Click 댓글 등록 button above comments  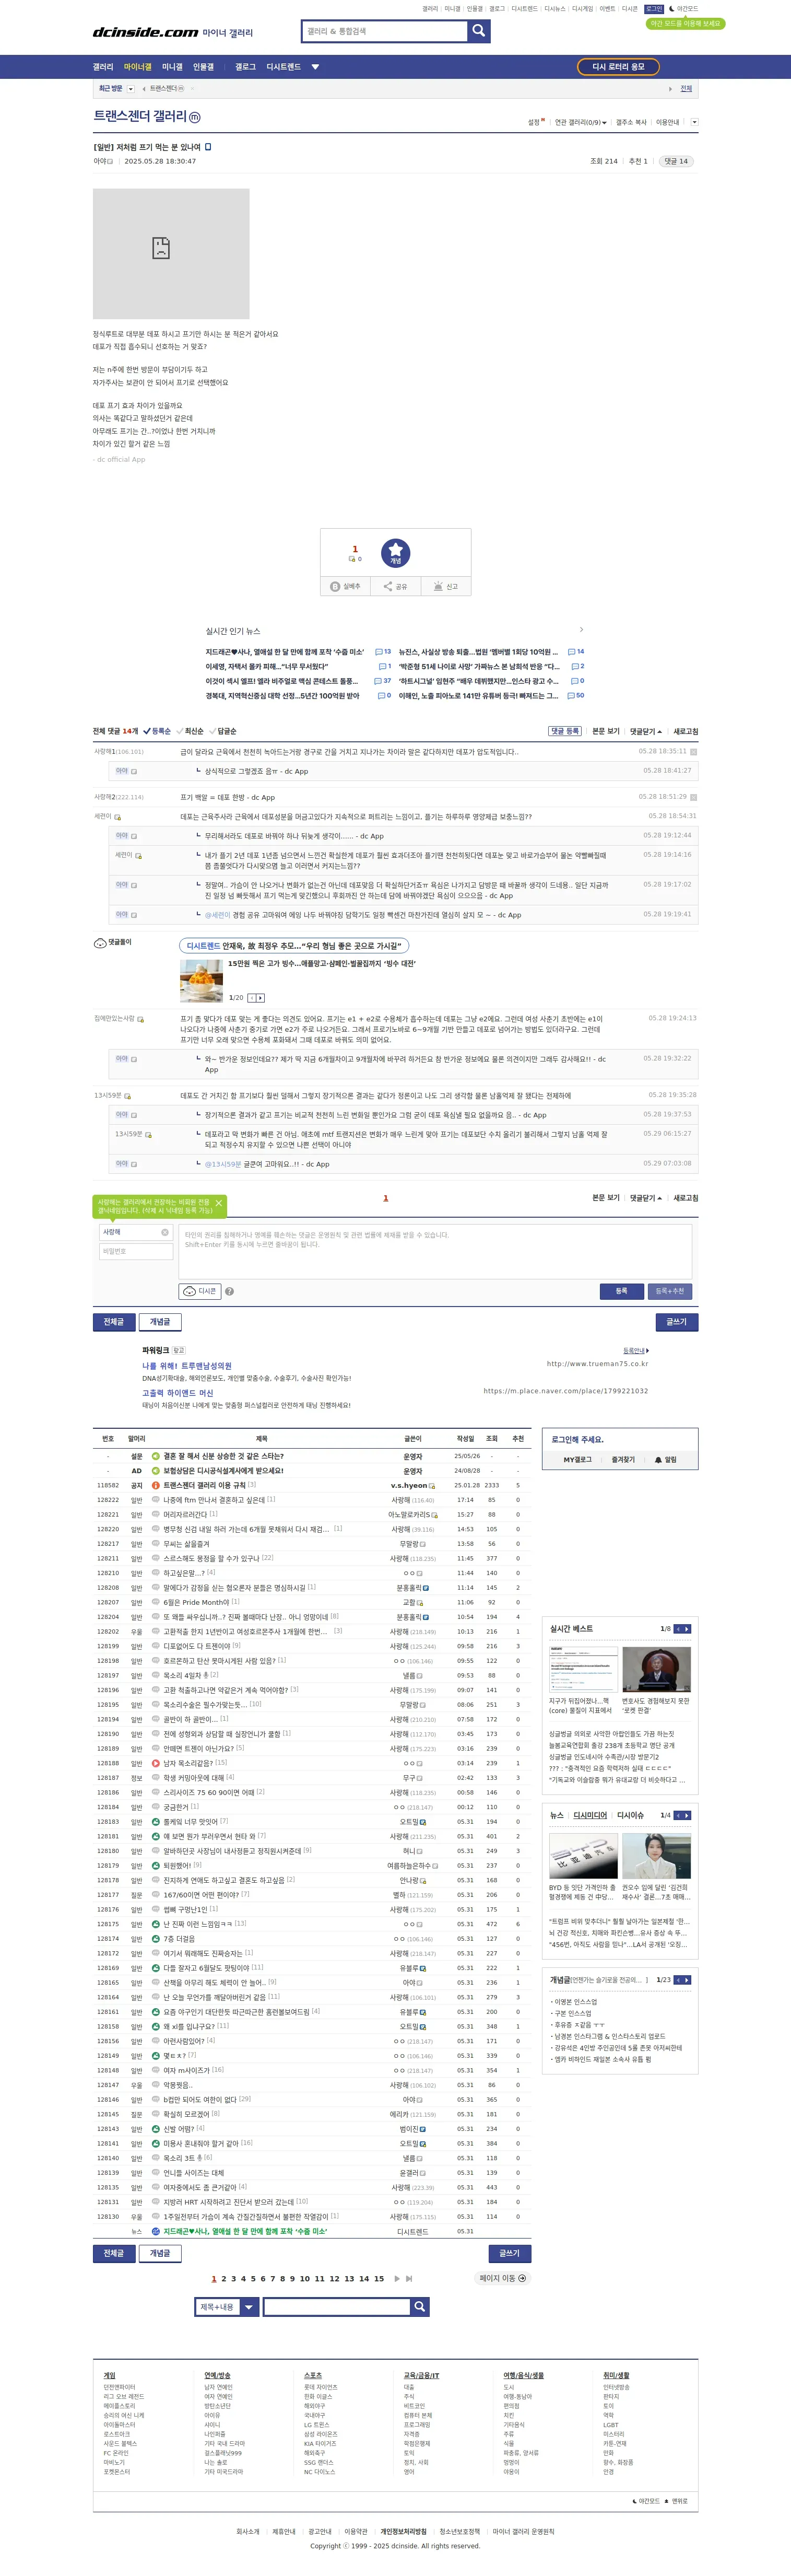pyautogui.click(x=565, y=731)
